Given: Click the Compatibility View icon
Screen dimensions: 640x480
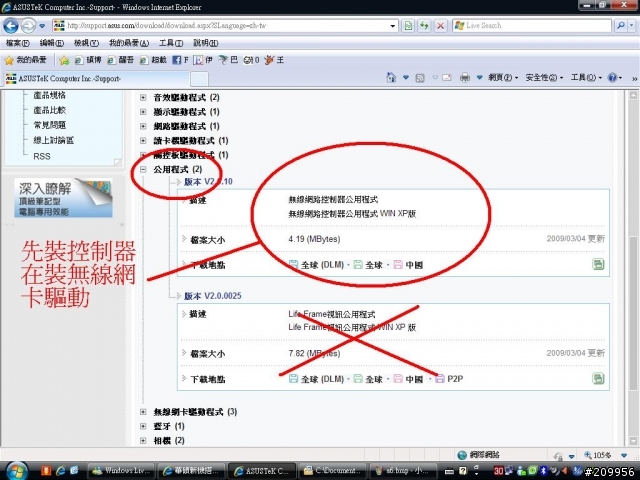Looking at the screenshot, I should pyautogui.click(x=408, y=26).
